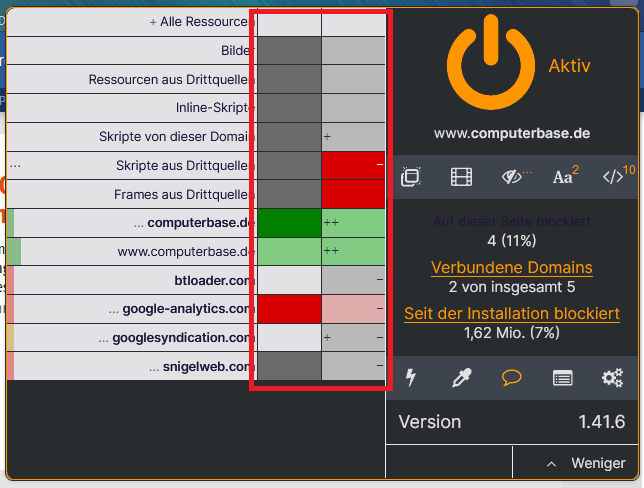Toggle popup blocking icon for this site

click(411, 177)
